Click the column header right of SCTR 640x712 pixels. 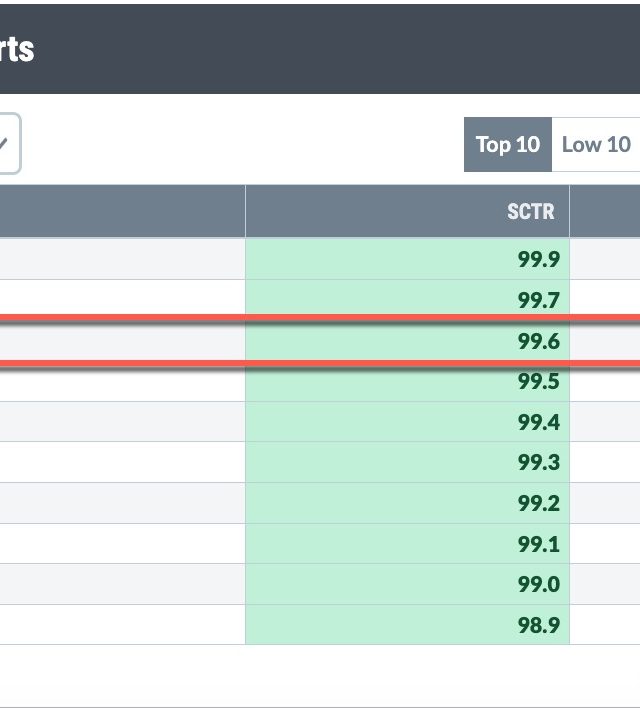pyautogui.click(x=605, y=212)
